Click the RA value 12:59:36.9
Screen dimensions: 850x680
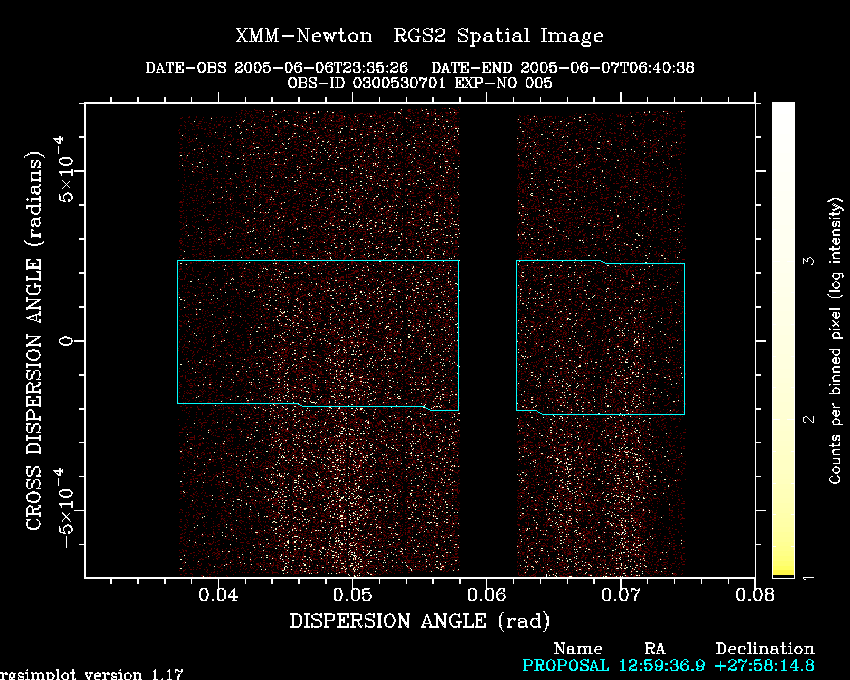tap(662, 665)
